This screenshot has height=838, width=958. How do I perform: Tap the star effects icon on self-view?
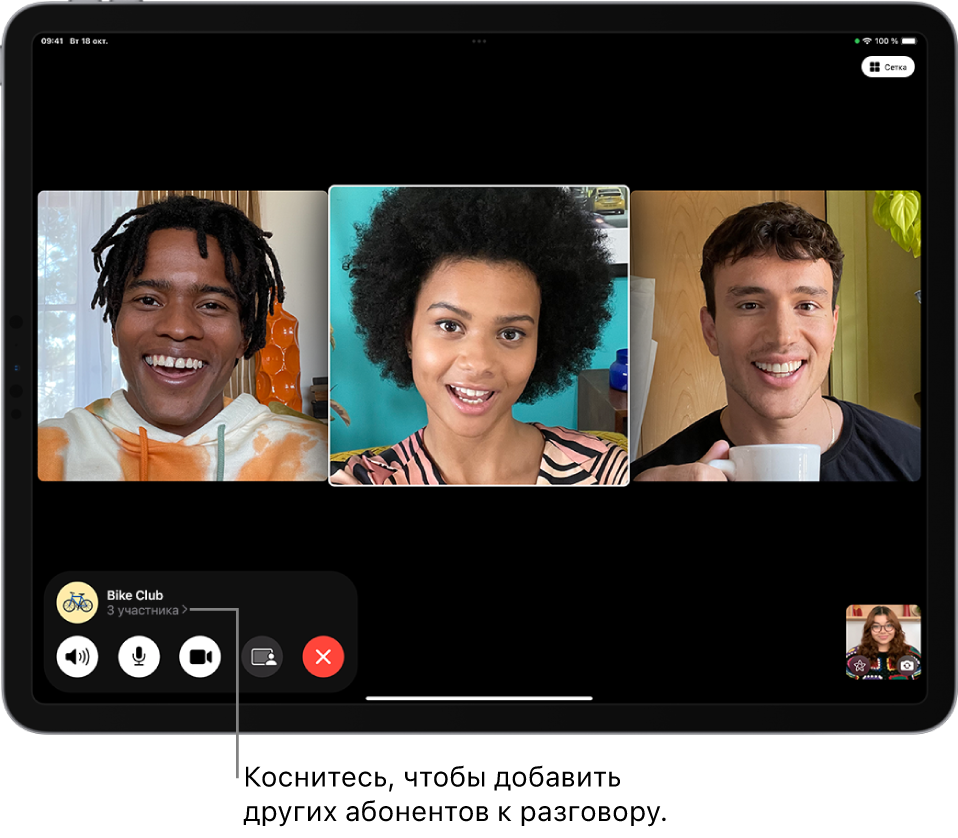[x=860, y=665]
